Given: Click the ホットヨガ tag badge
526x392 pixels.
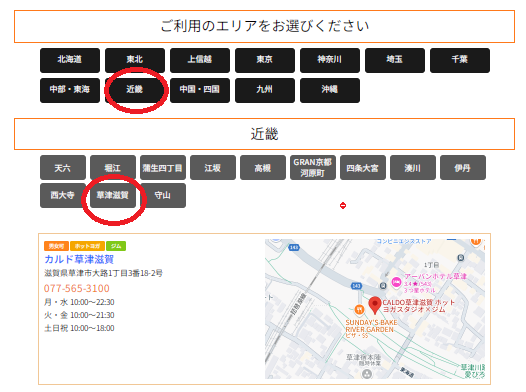Looking at the screenshot, I should (87, 246).
